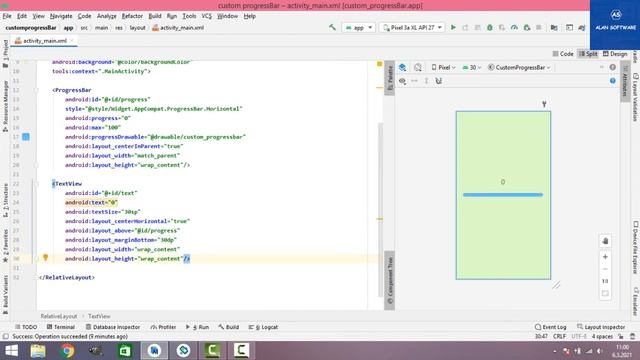Image resolution: width=640 pixels, height=360 pixels.
Task: Click the 1:1 zoom to 100% button
Action: (605, 281)
